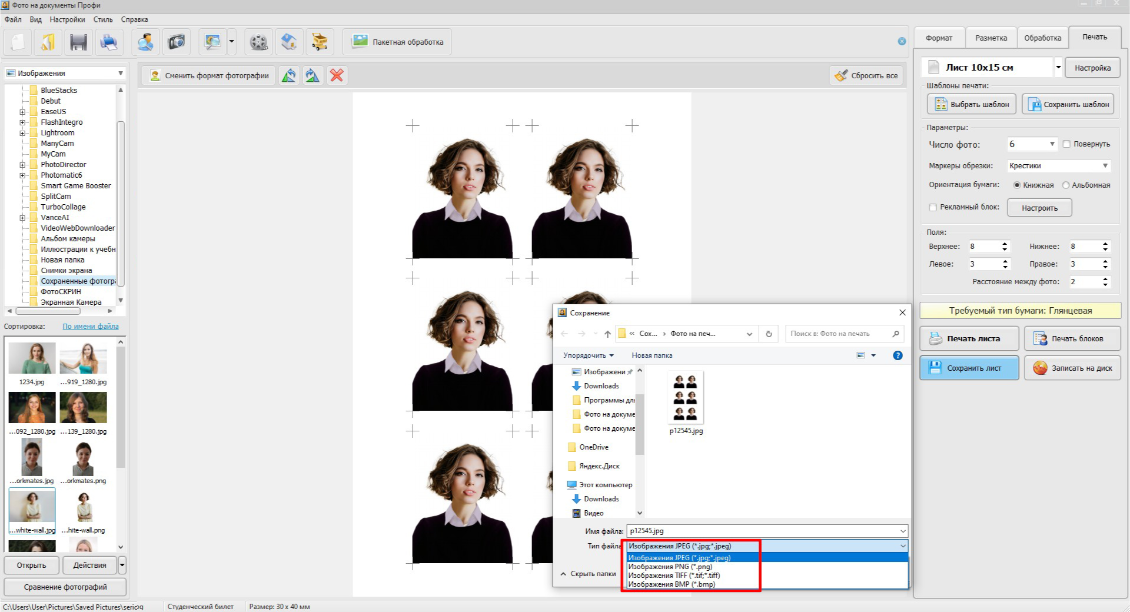Open the Настройки menu
Viewport: 1130px width, 612px height.
(x=67, y=19)
